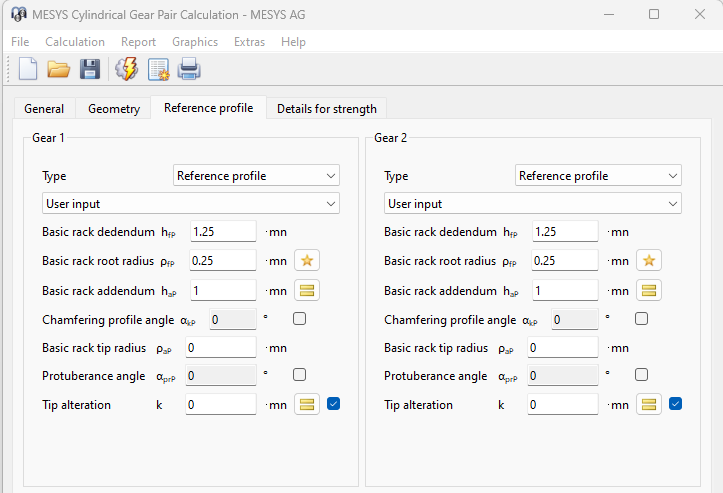Screen dimensions: 723x493
Task: Click the star icon for Gear 1 root radius
Action: [x=306, y=261]
